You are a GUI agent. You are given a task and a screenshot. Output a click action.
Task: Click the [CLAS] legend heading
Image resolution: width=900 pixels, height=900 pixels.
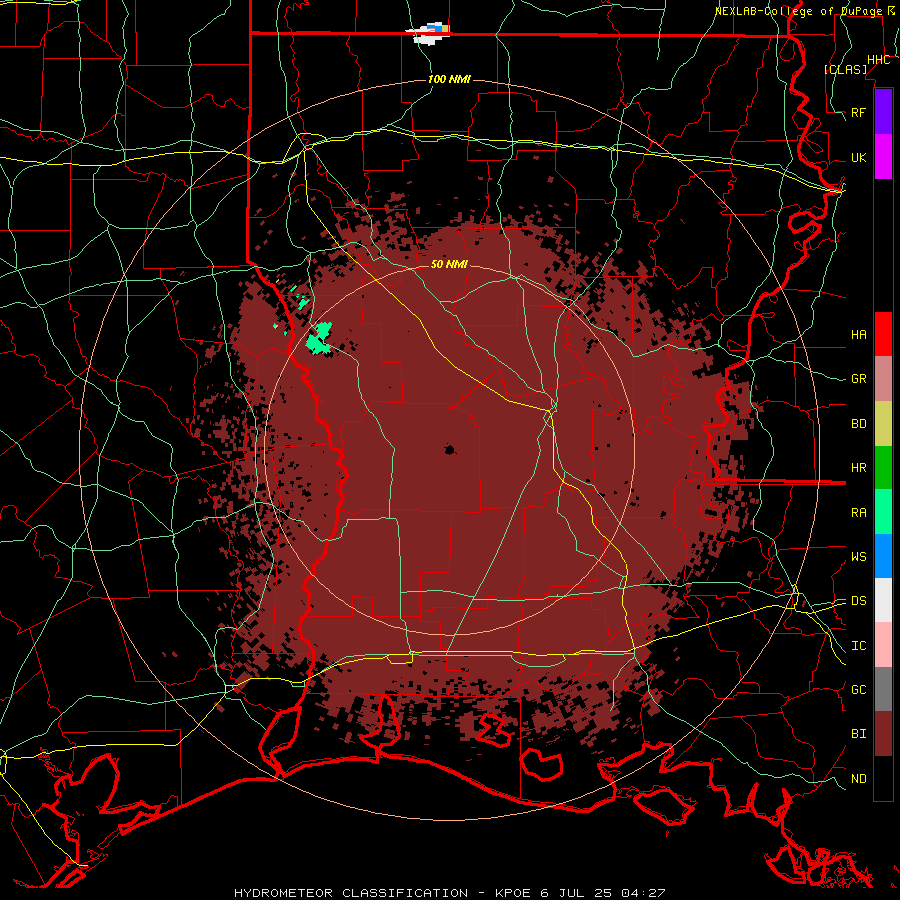(x=845, y=69)
